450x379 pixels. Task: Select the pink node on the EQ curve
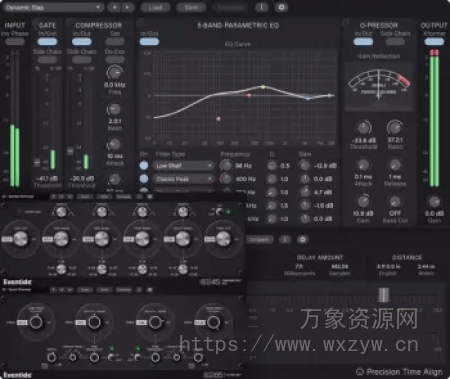(218, 119)
